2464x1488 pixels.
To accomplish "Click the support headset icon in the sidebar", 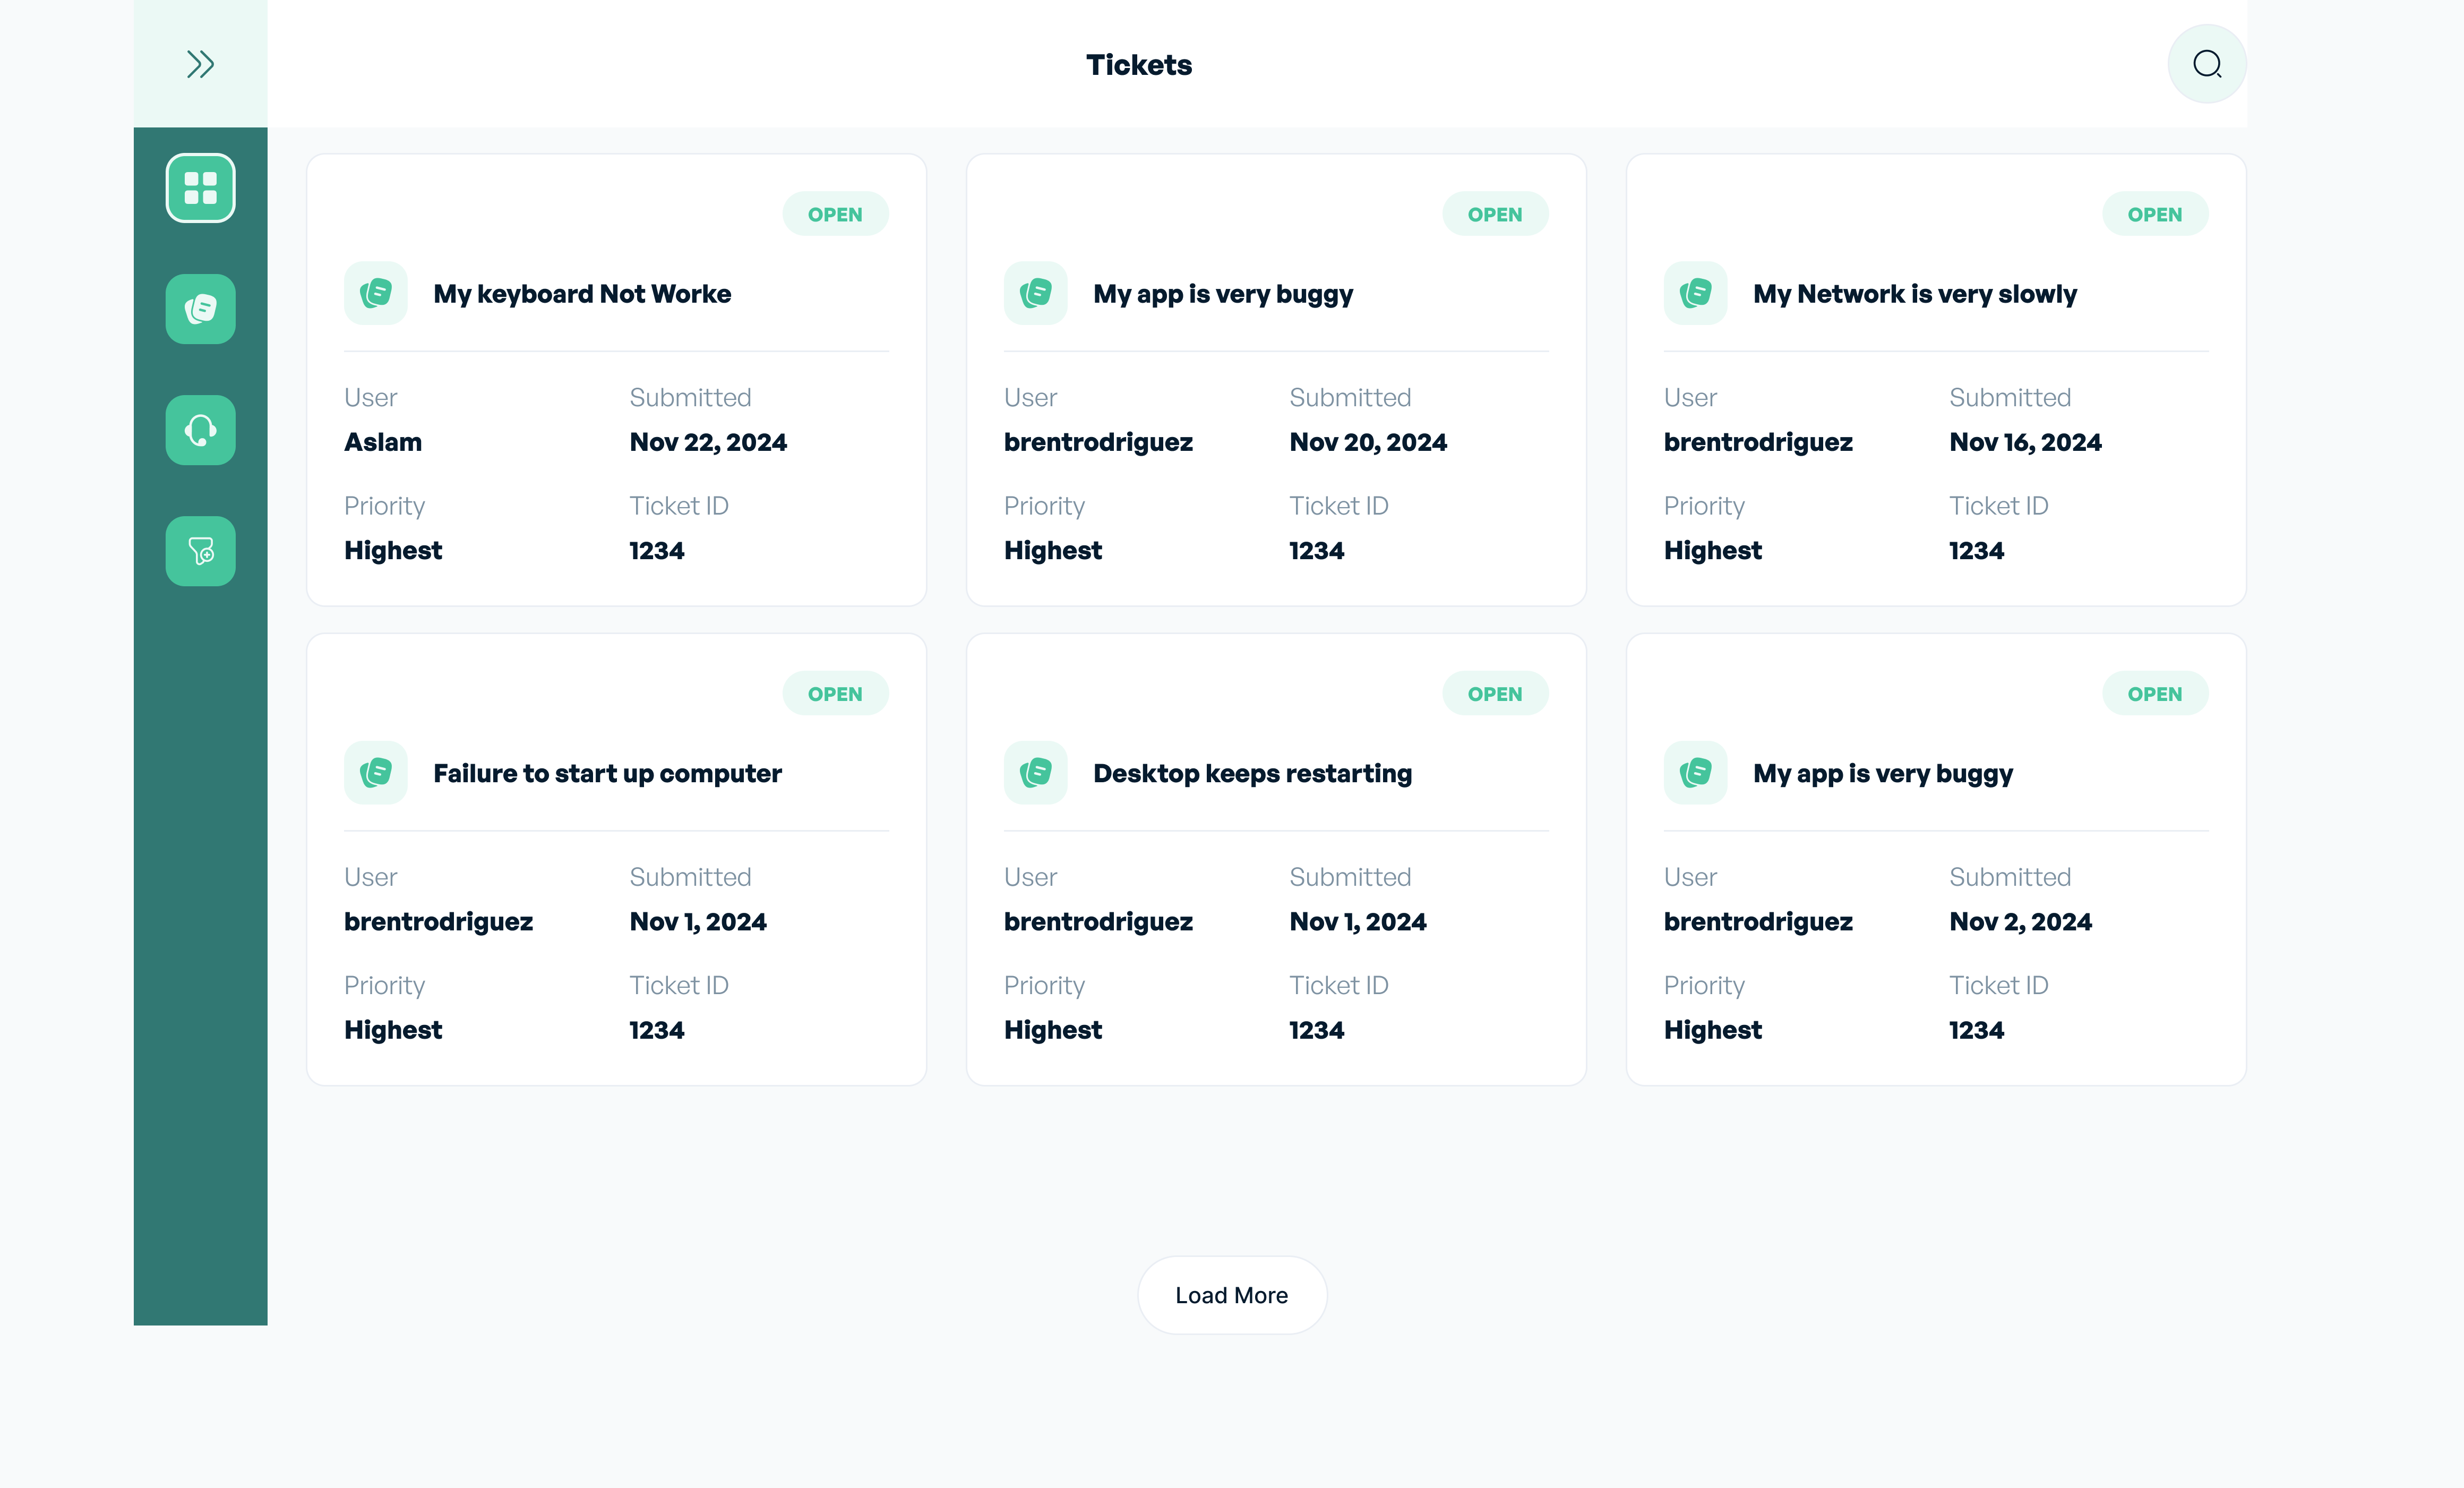I will point(200,430).
